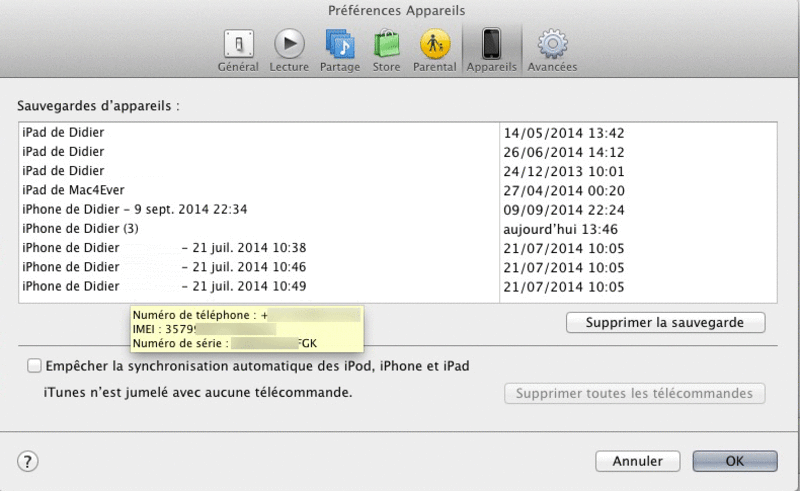Image resolution: width=800 pixels, height=491 pixels.
Task: Click the Numéro de téléphone tooltip line
Action: (246, 315)
